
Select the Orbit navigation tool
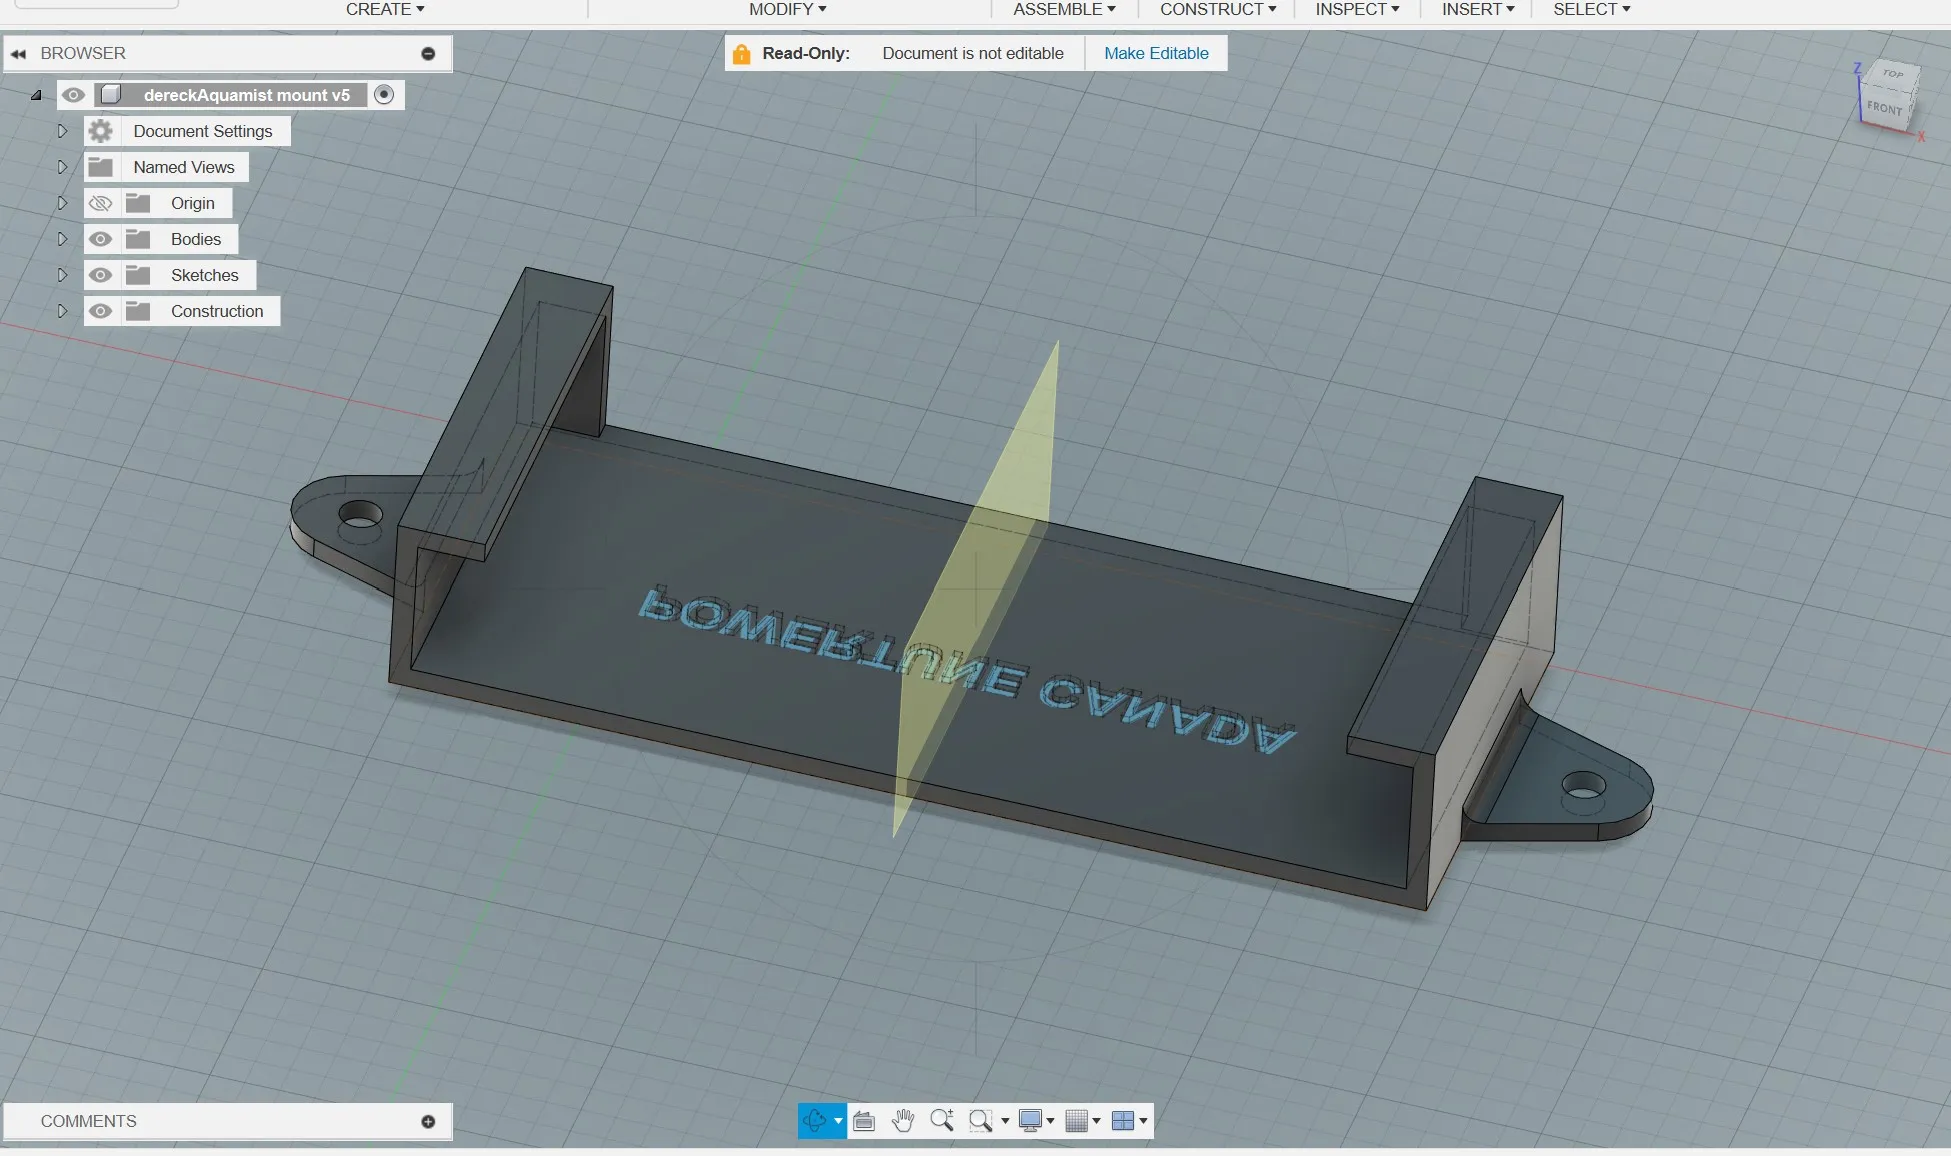(814, 1121)
